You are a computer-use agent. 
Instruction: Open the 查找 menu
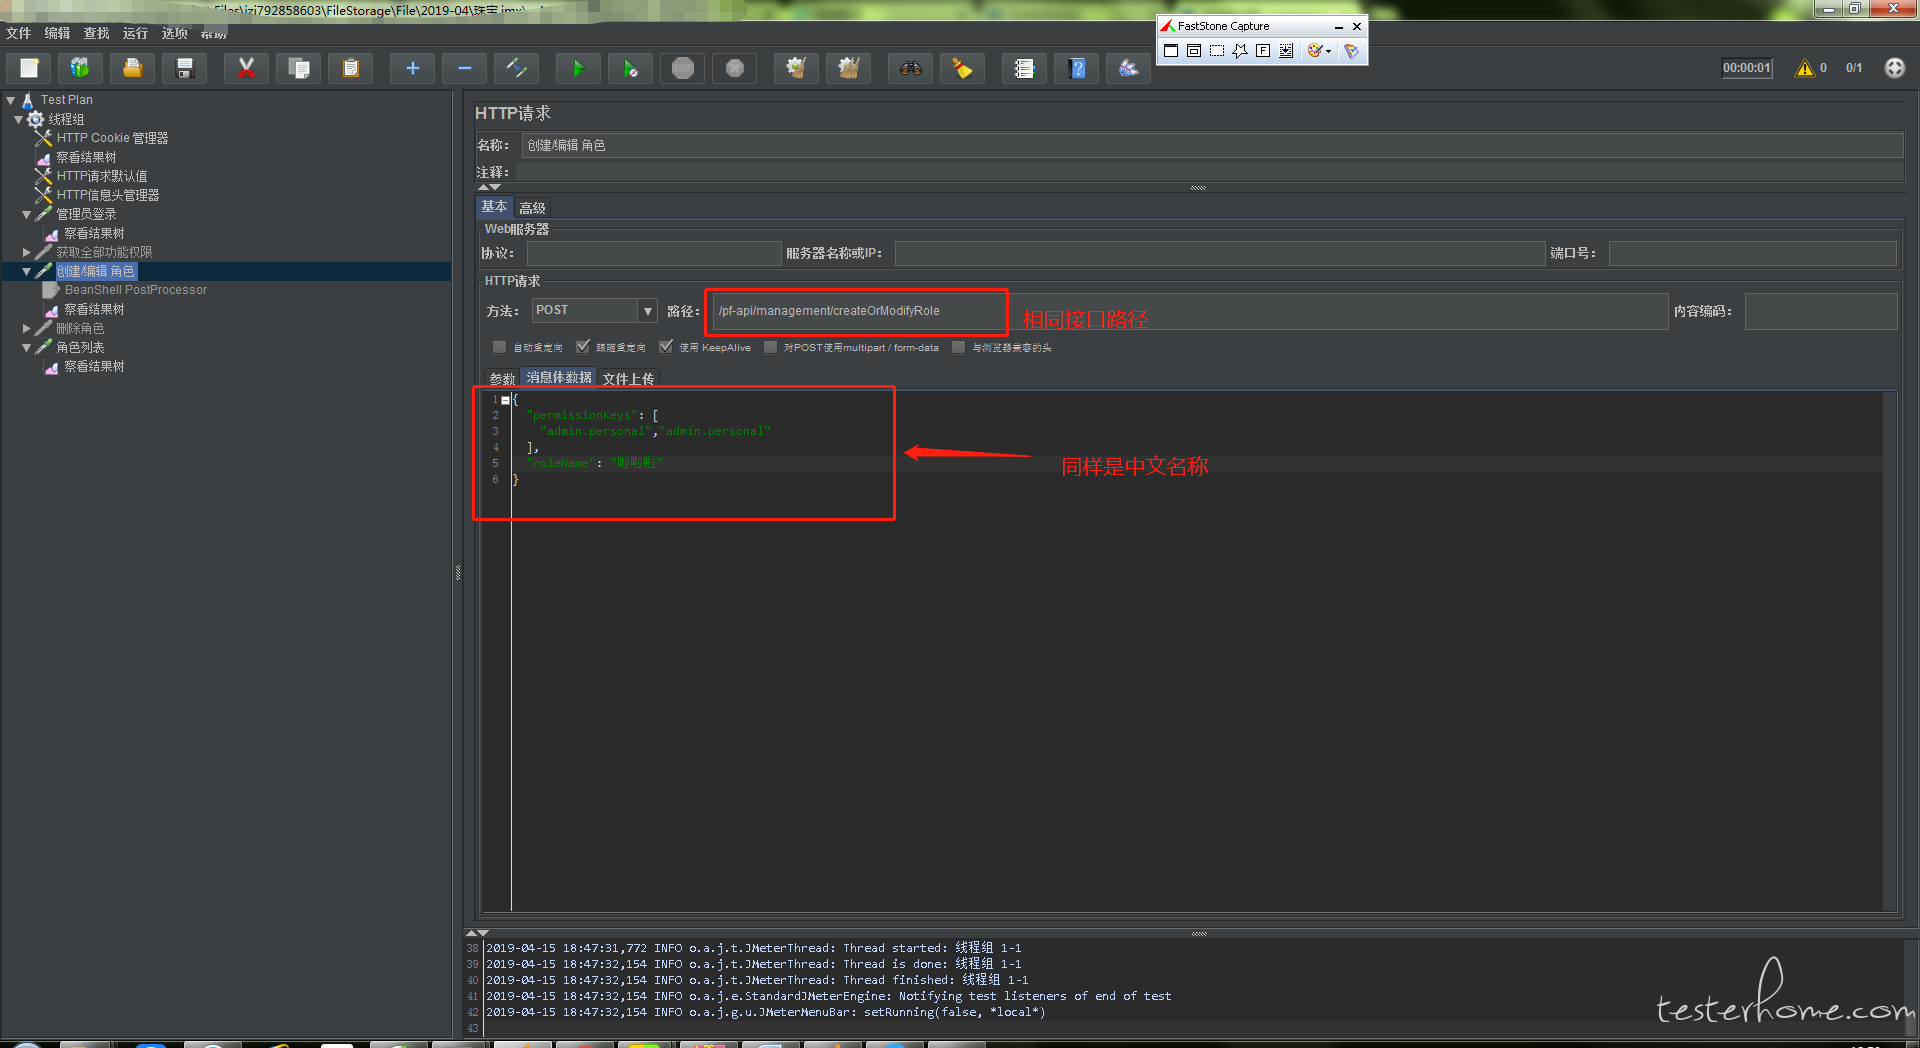96,33
